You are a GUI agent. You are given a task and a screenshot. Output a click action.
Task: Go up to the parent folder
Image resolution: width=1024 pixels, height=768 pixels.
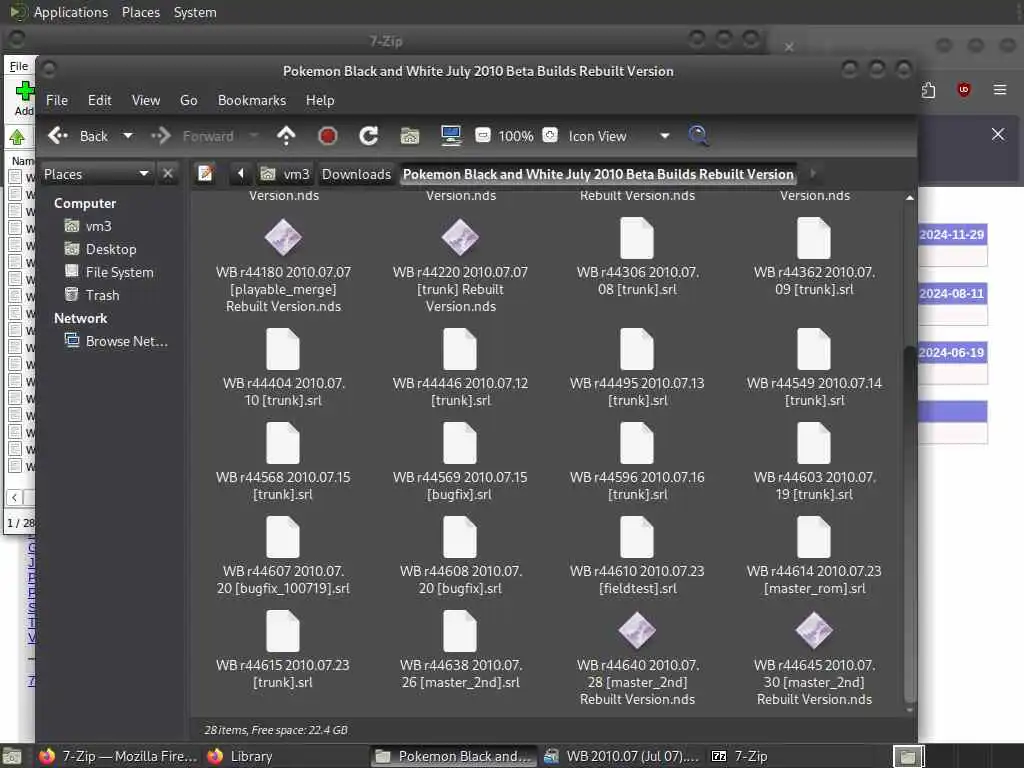(286, 136)
